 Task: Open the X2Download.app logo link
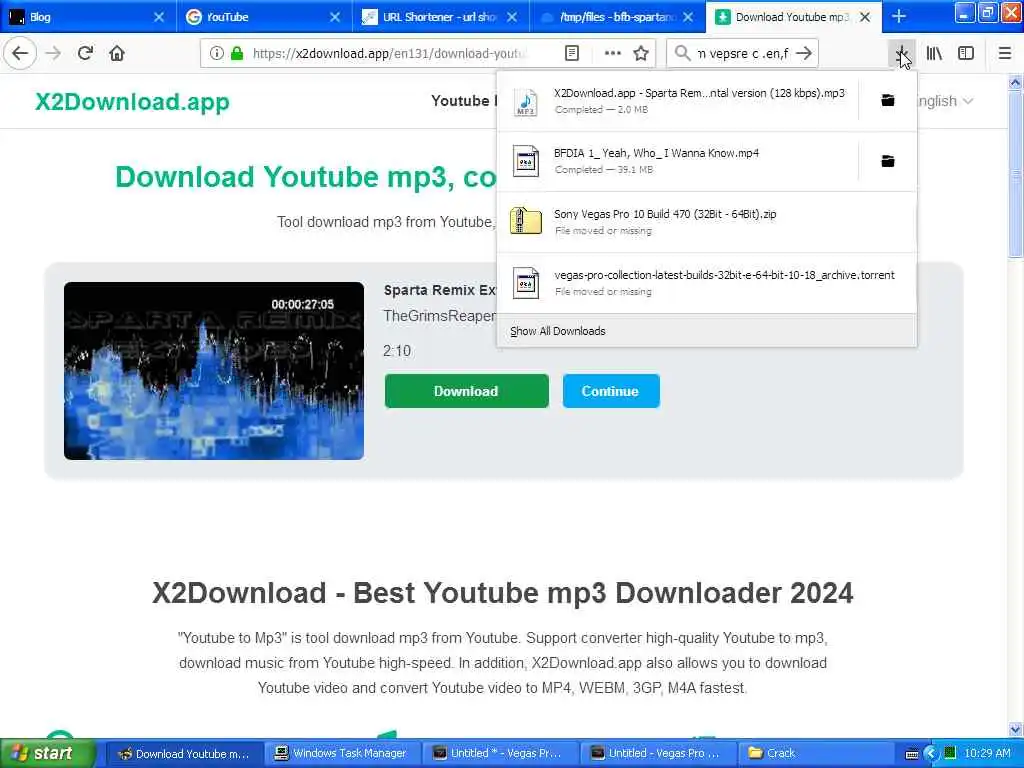[x=132, y=102]
